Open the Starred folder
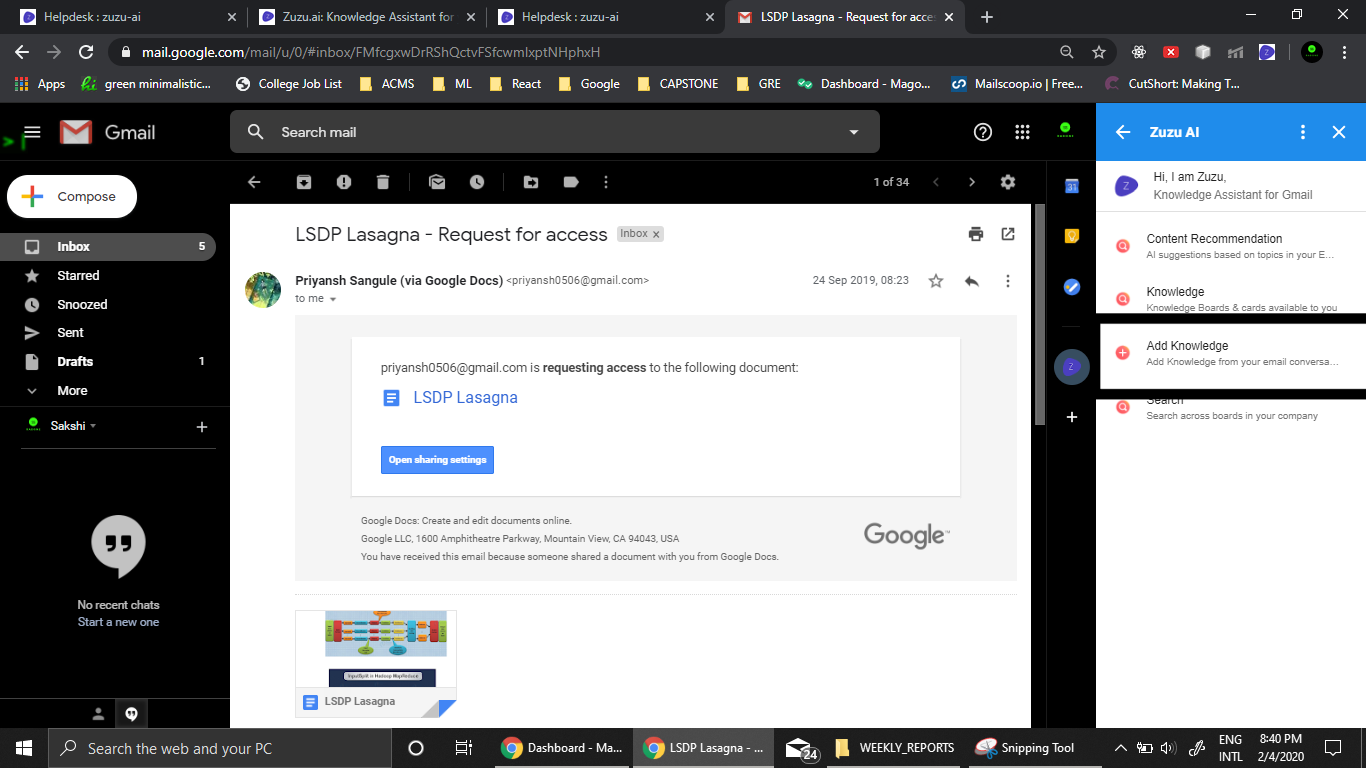Image resolution: width=1366 pixels, height=768 pixels. coord(108,275)
